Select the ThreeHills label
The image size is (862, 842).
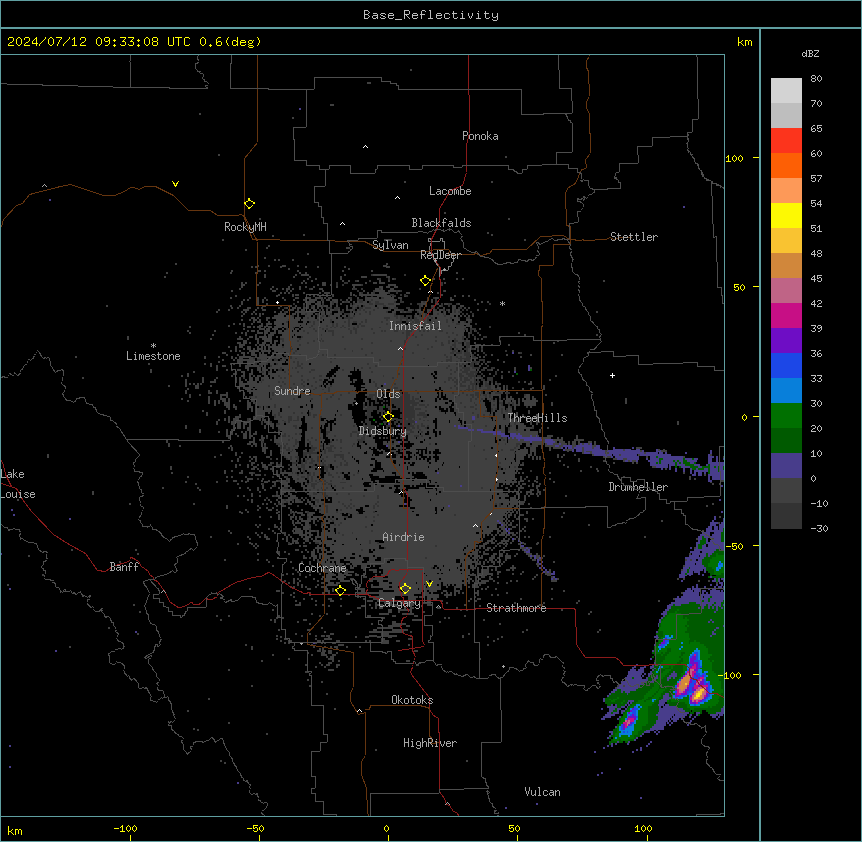coord(537,418)
